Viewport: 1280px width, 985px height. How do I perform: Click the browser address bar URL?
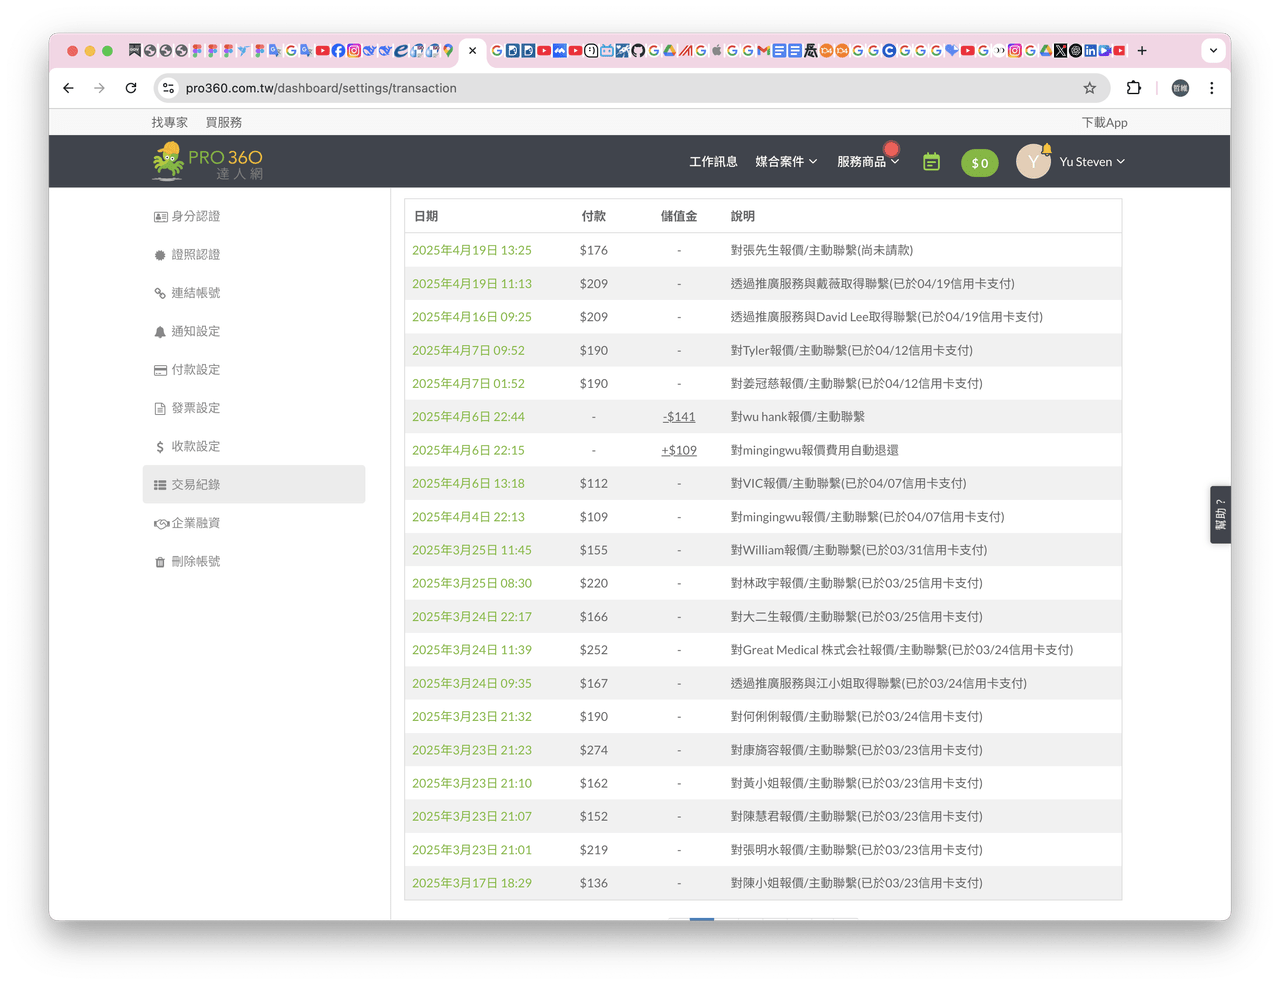coord(321,88)
